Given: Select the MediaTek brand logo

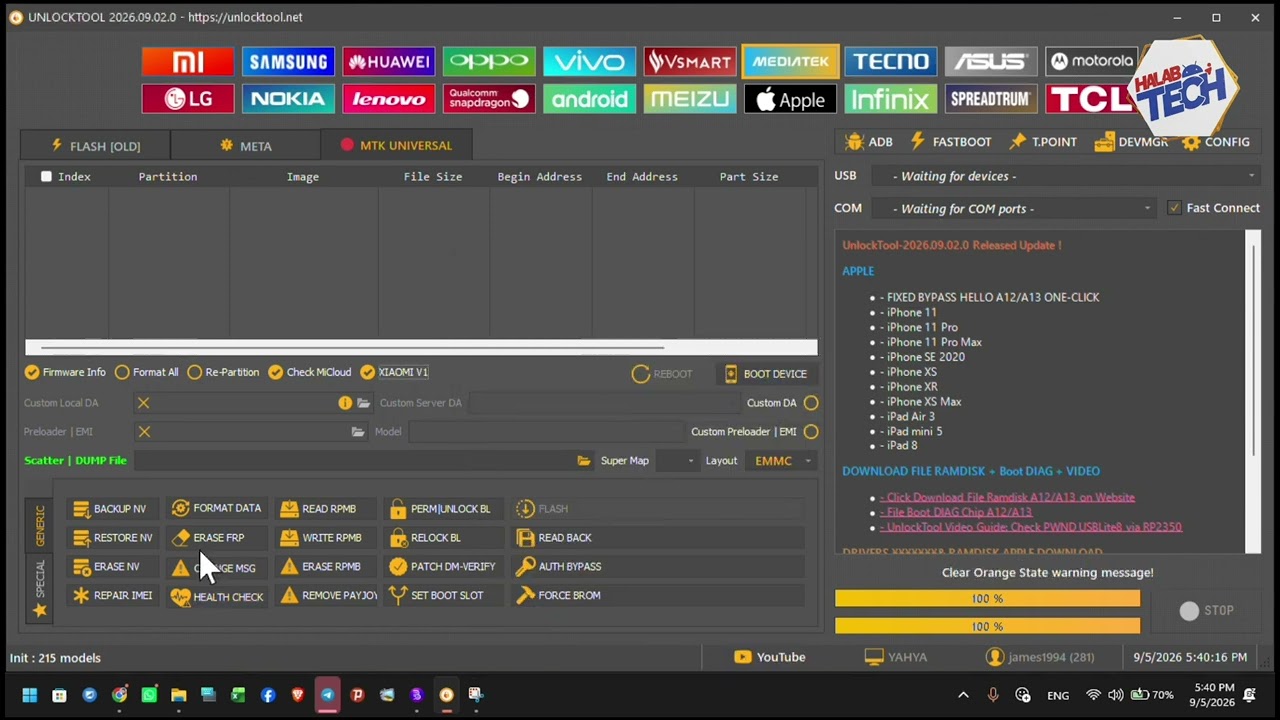Looking at the screenshot, I should [x=790, y=61].
